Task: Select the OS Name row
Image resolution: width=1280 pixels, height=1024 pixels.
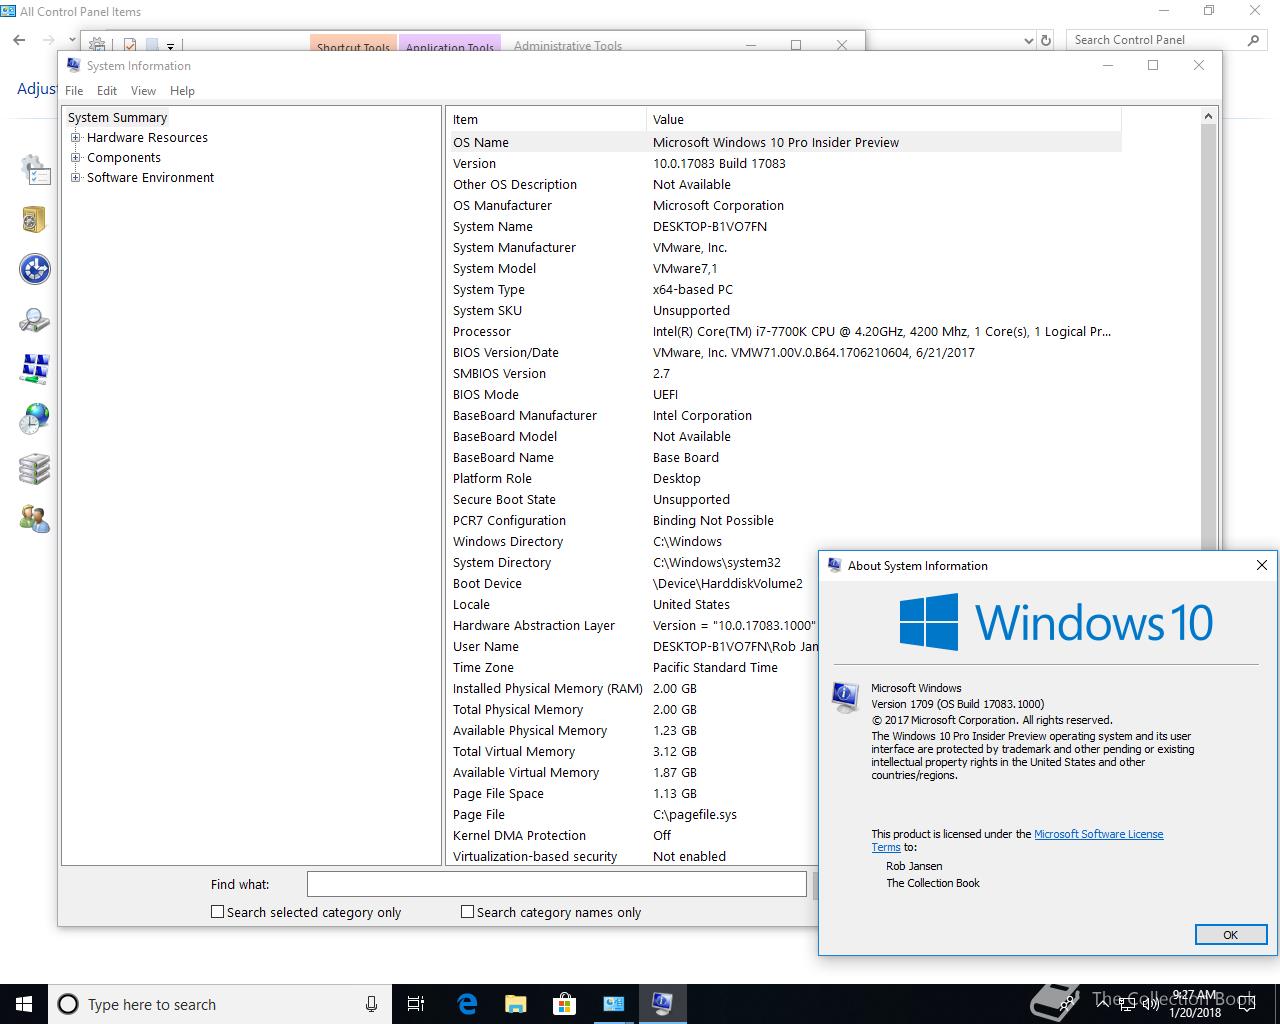Action: point(785,142)
